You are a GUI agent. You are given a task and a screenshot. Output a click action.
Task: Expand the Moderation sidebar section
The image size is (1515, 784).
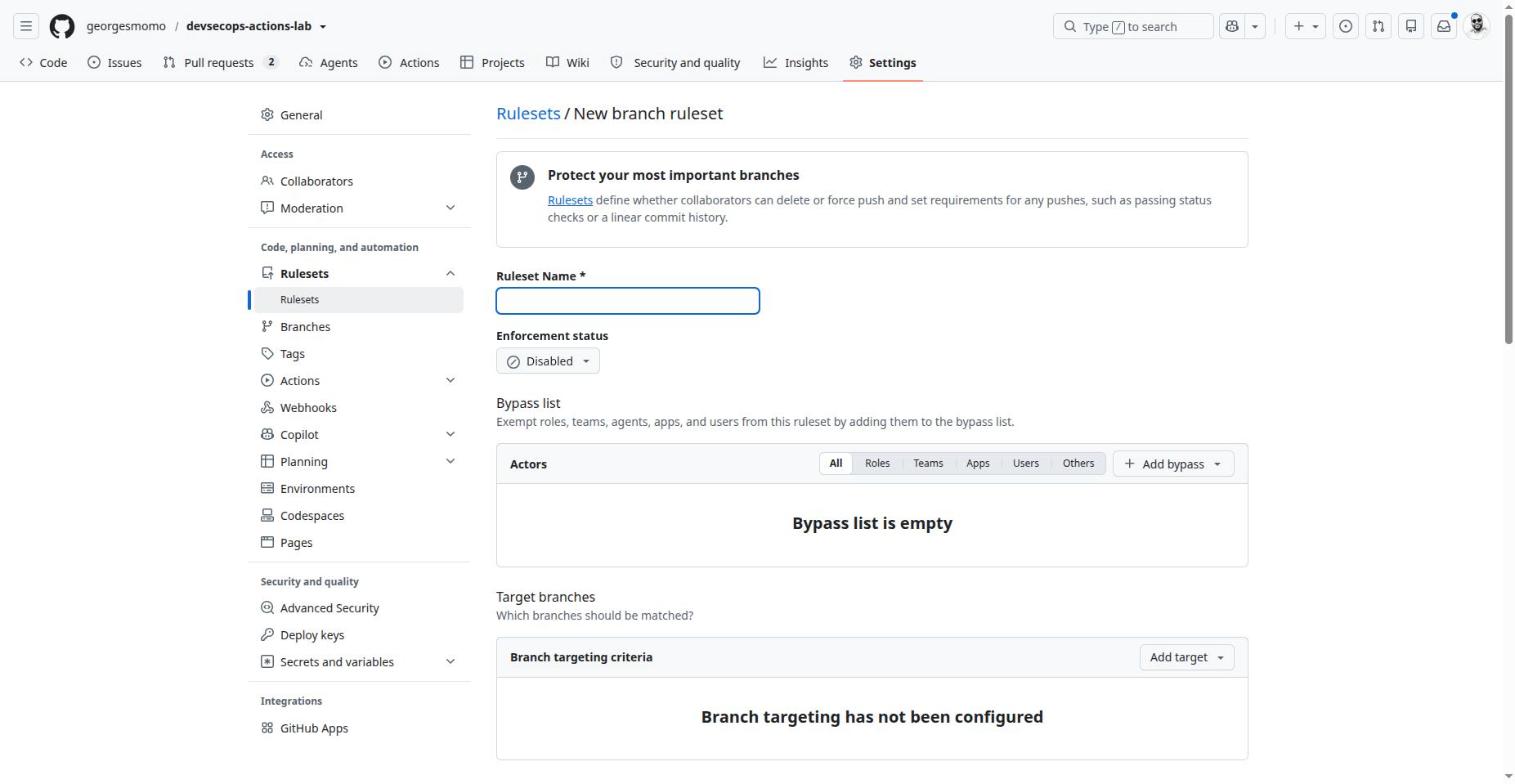pyautogui.click(x=358, y=208)
